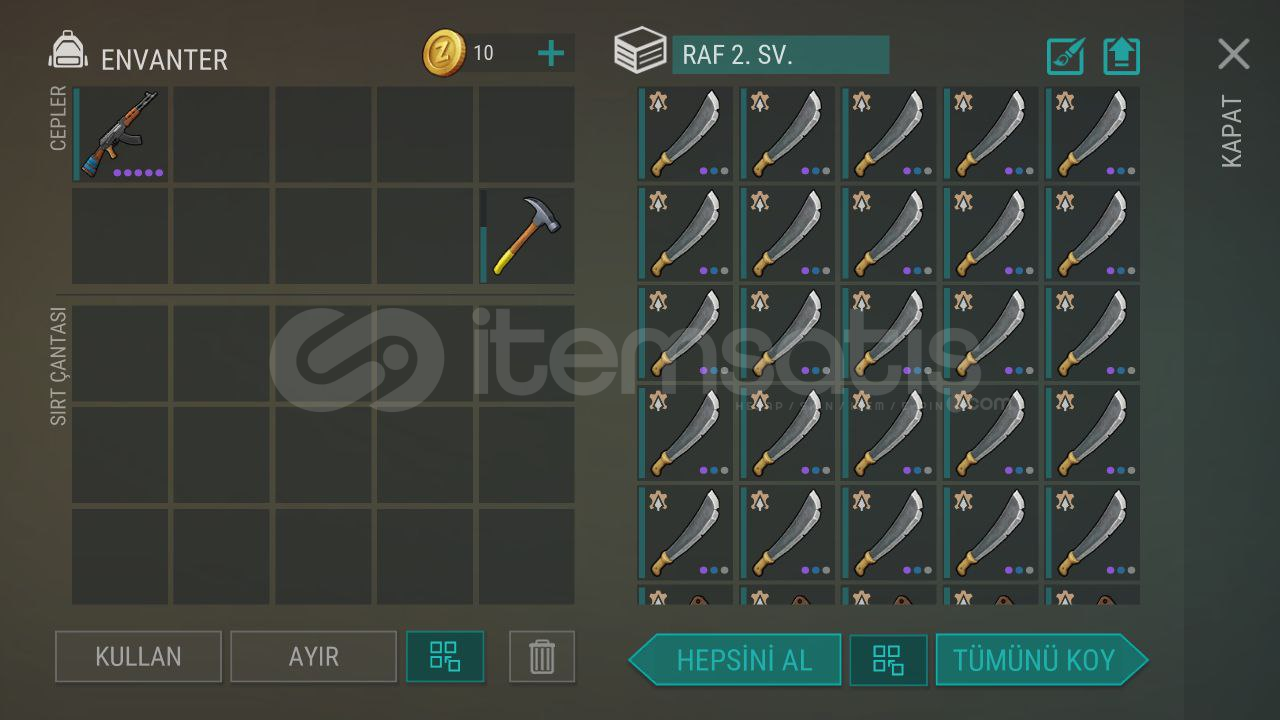Take everything with HEPSİNİ AL
The image size is (1280, 720).
tap(735, 660)
